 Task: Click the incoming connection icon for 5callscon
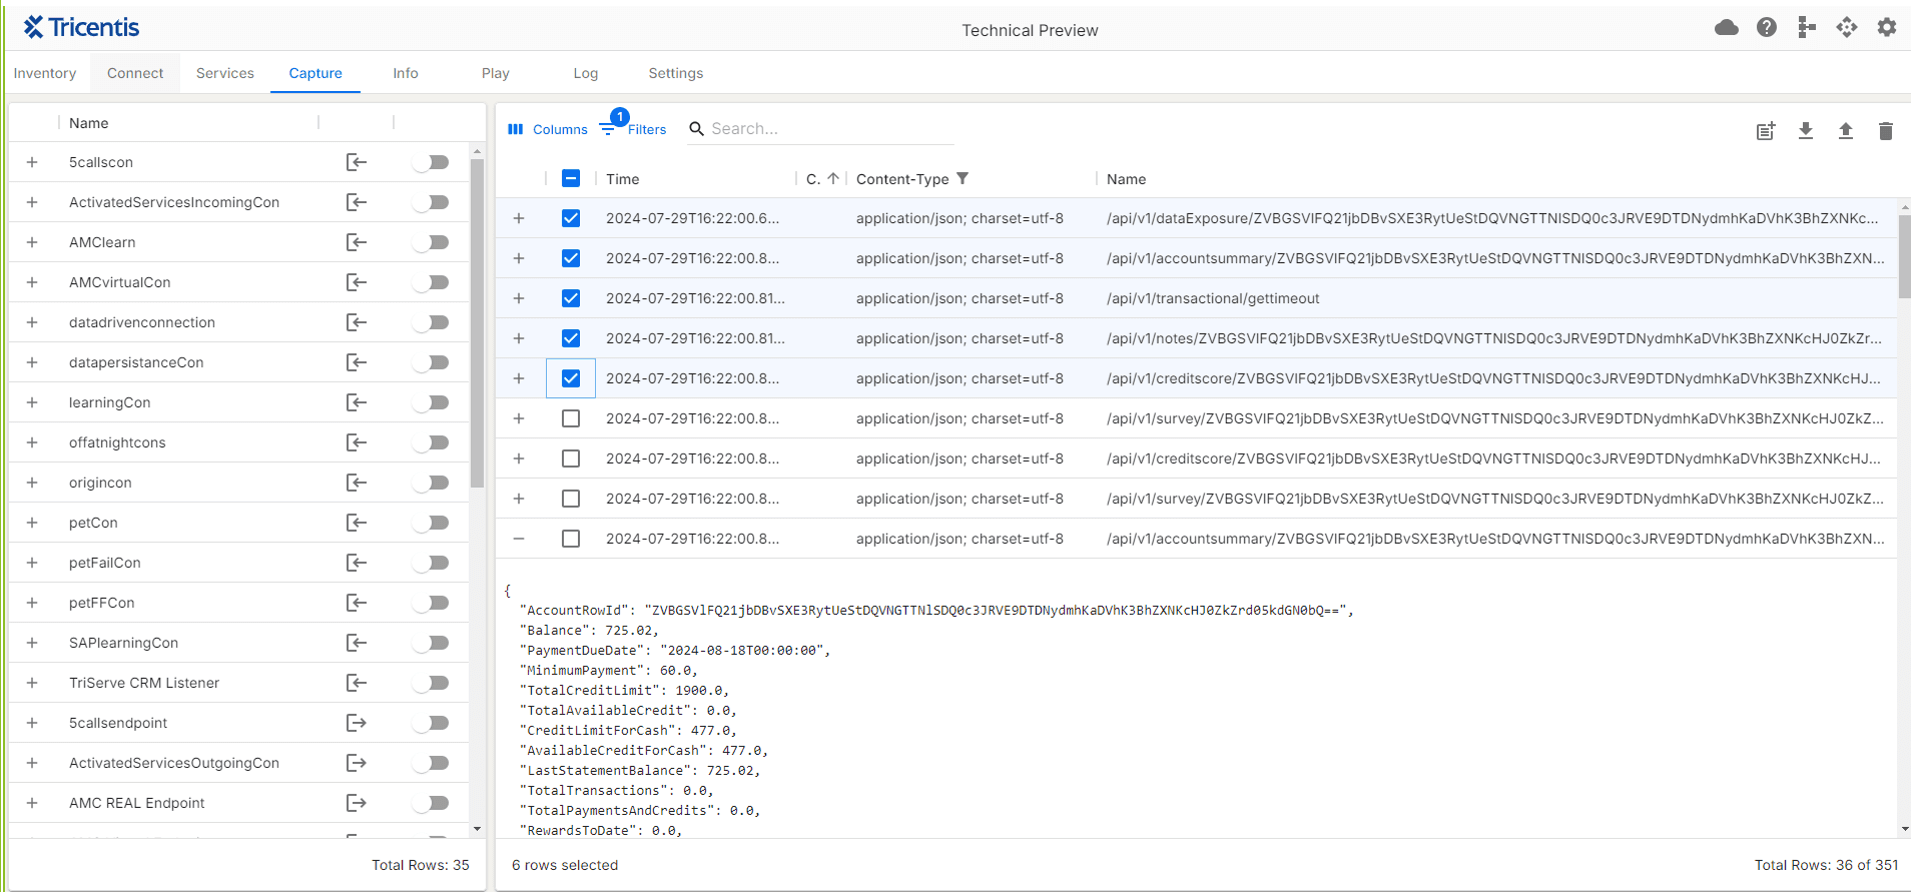[356, 162]
